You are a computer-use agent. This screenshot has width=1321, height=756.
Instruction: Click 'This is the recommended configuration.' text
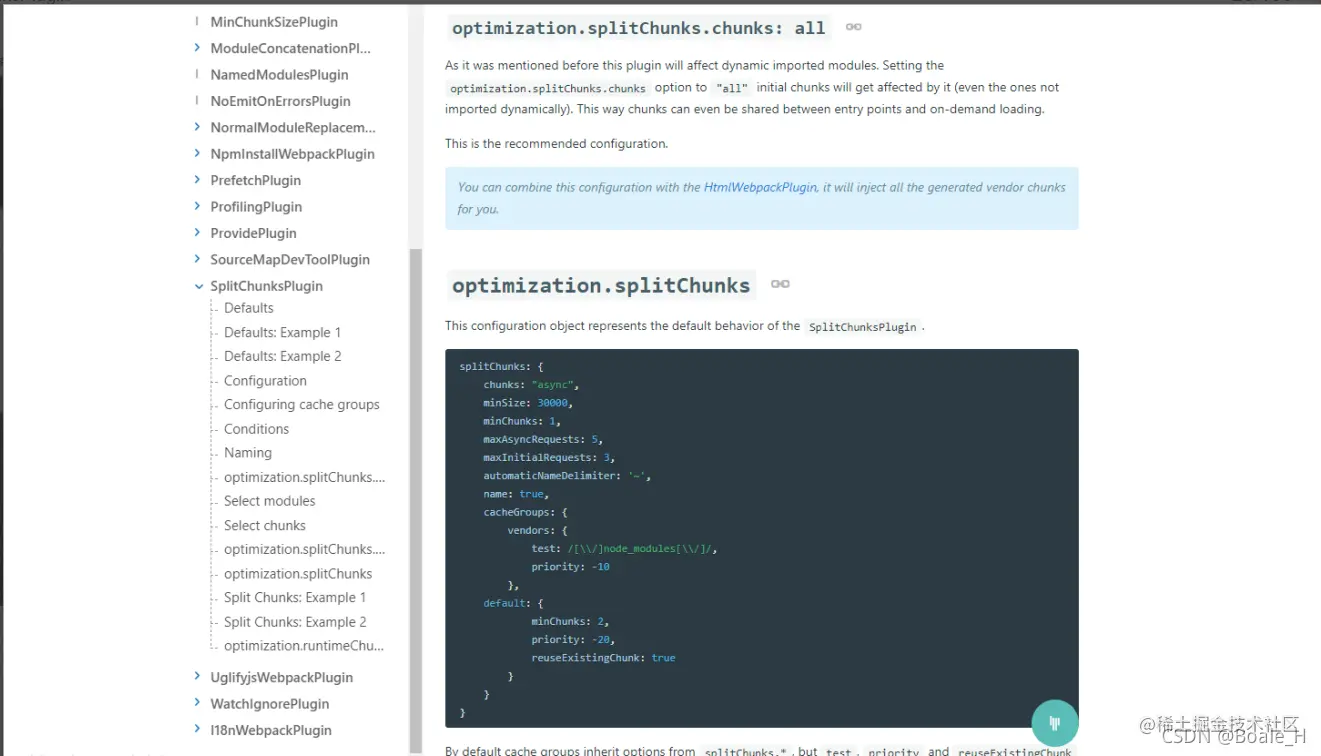(556, 144)
